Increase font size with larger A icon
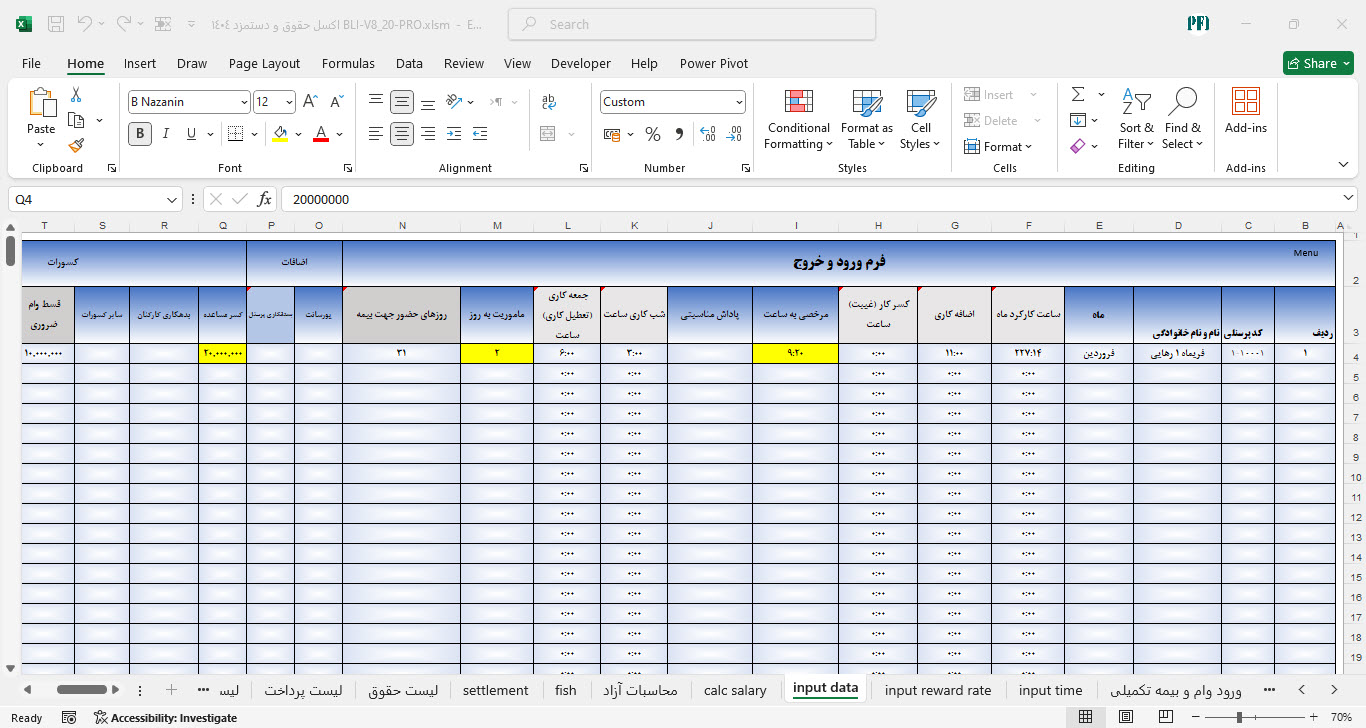Image resolution: width=1366 pixels, height=728 pixels. pyautogui.click(x=311, y=102)
